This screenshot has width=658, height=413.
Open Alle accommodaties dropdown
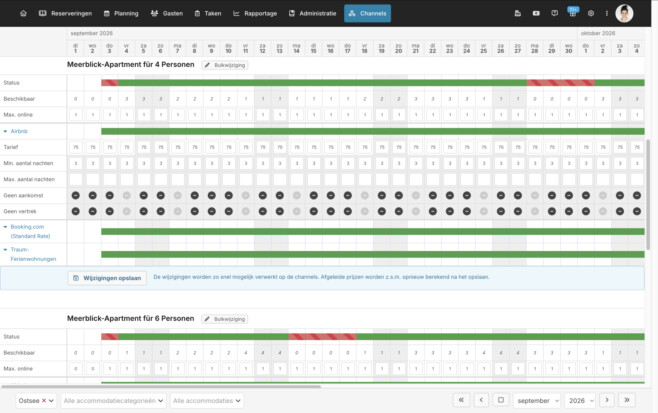point(207,400)
